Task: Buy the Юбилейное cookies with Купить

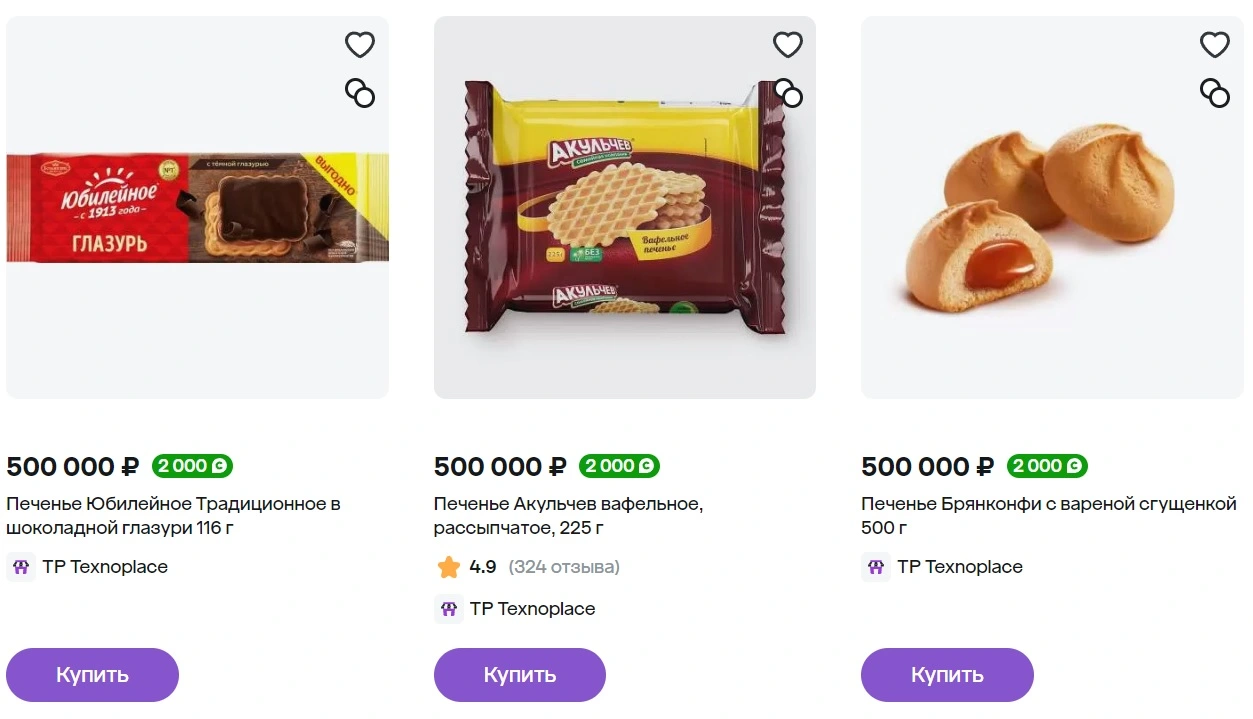Action: [92, 675]
